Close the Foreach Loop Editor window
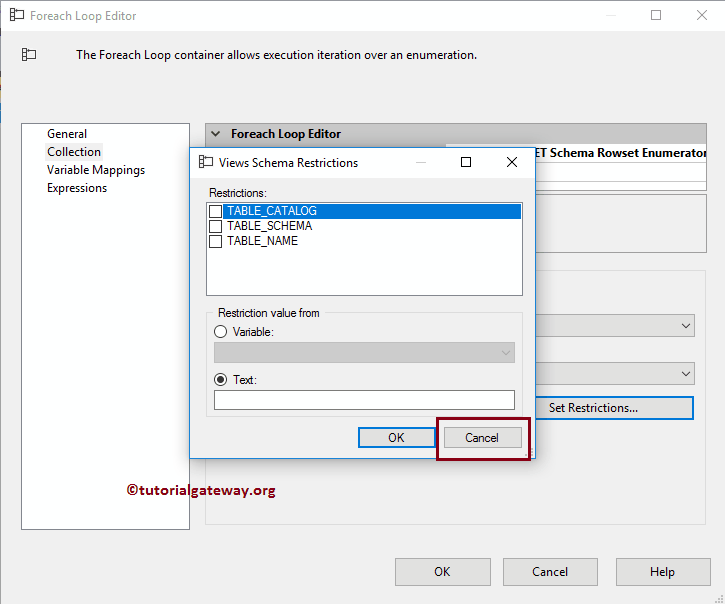This screenshot has height=604, width=725. (x=701, y=15)
